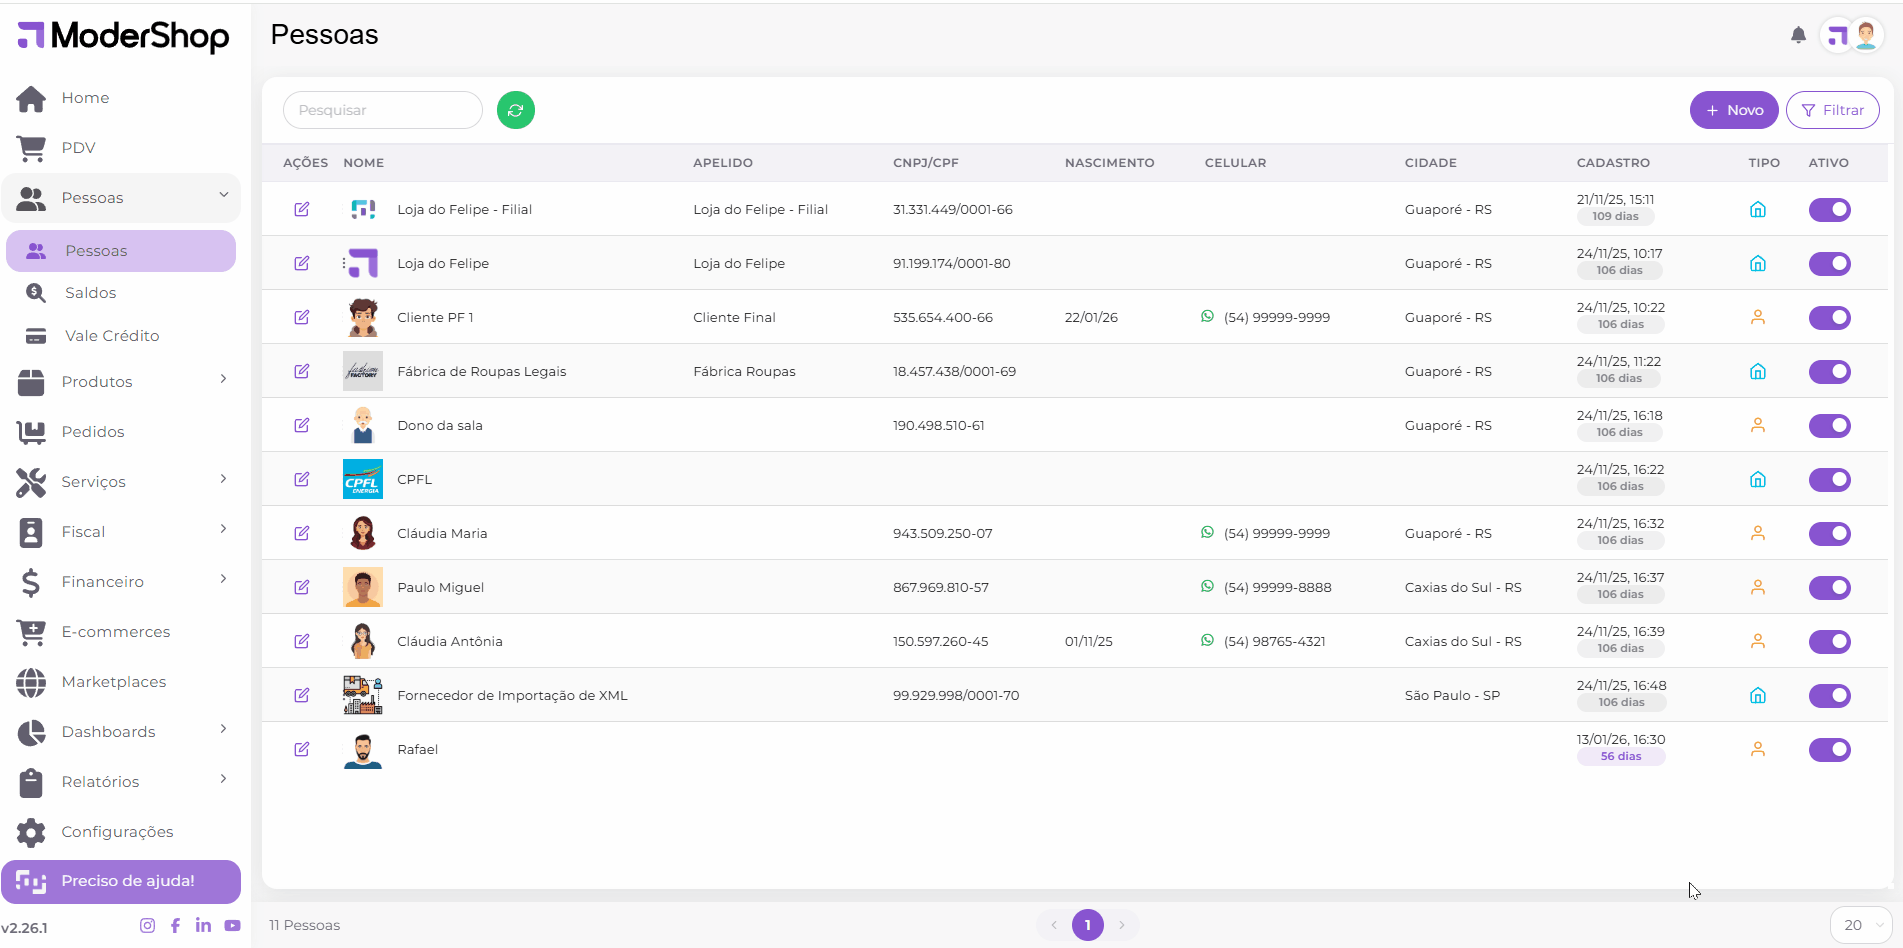Click the user avatar at top right
Viewport: 1903px width, 948px height.
(x=1865, y=36)
